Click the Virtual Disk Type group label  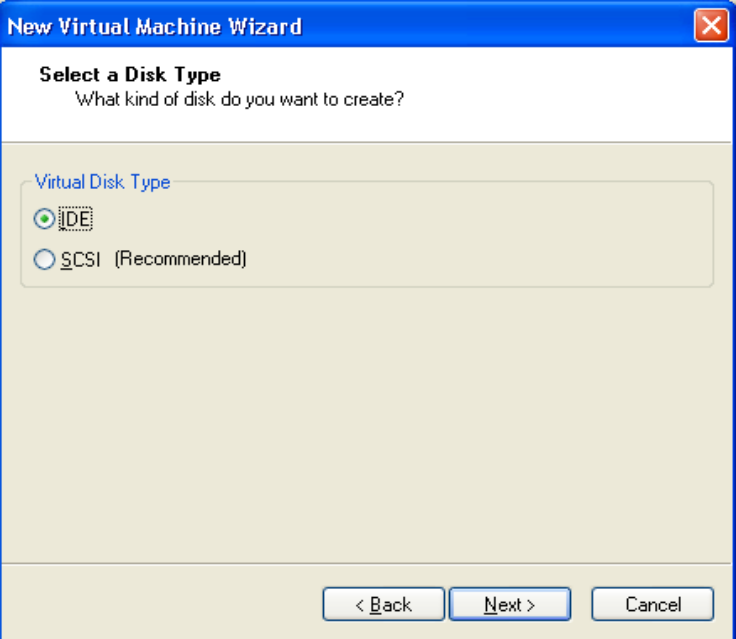102,182
